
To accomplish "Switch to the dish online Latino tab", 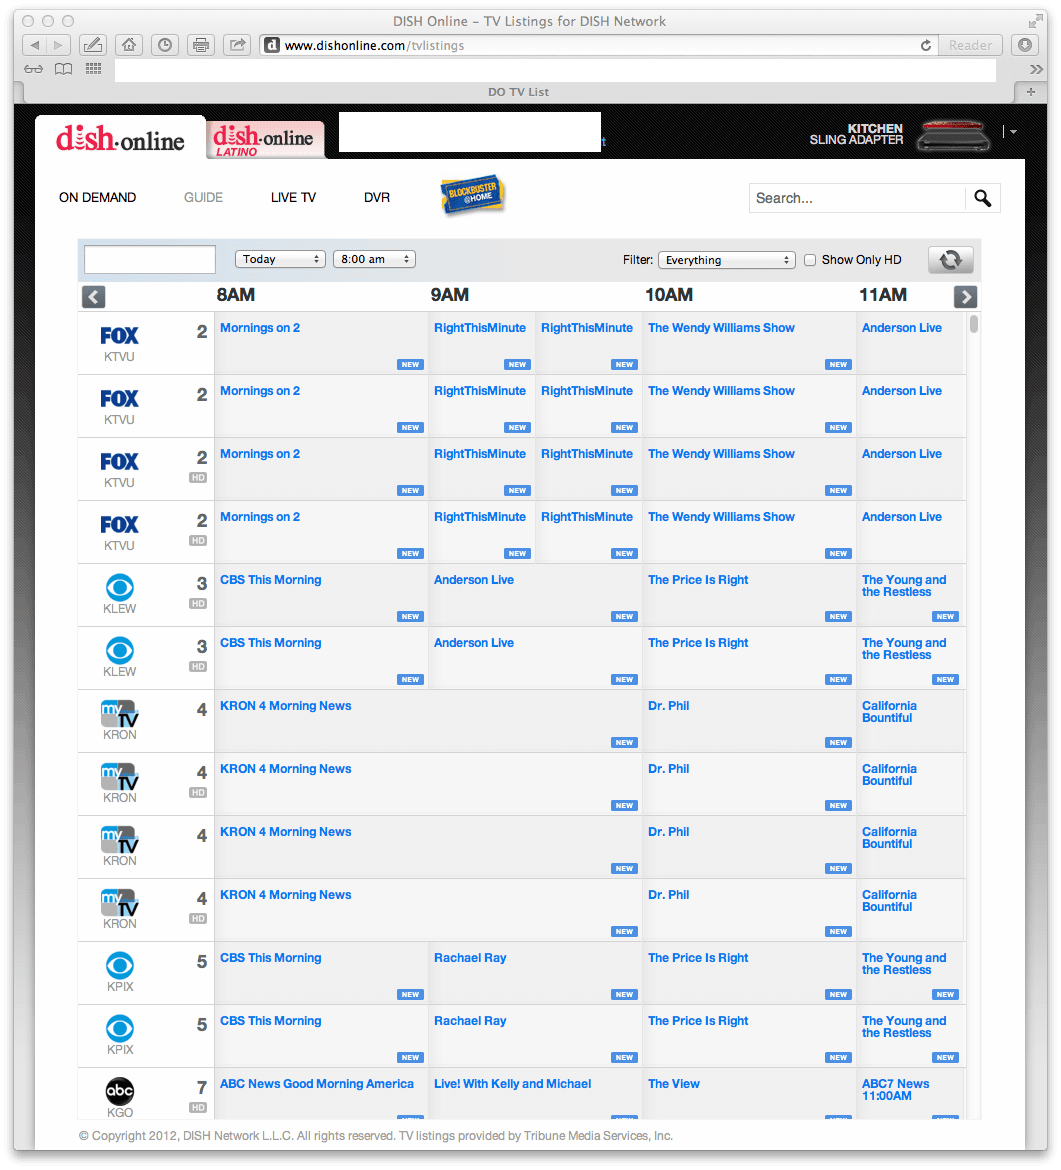I will (265, 140).
